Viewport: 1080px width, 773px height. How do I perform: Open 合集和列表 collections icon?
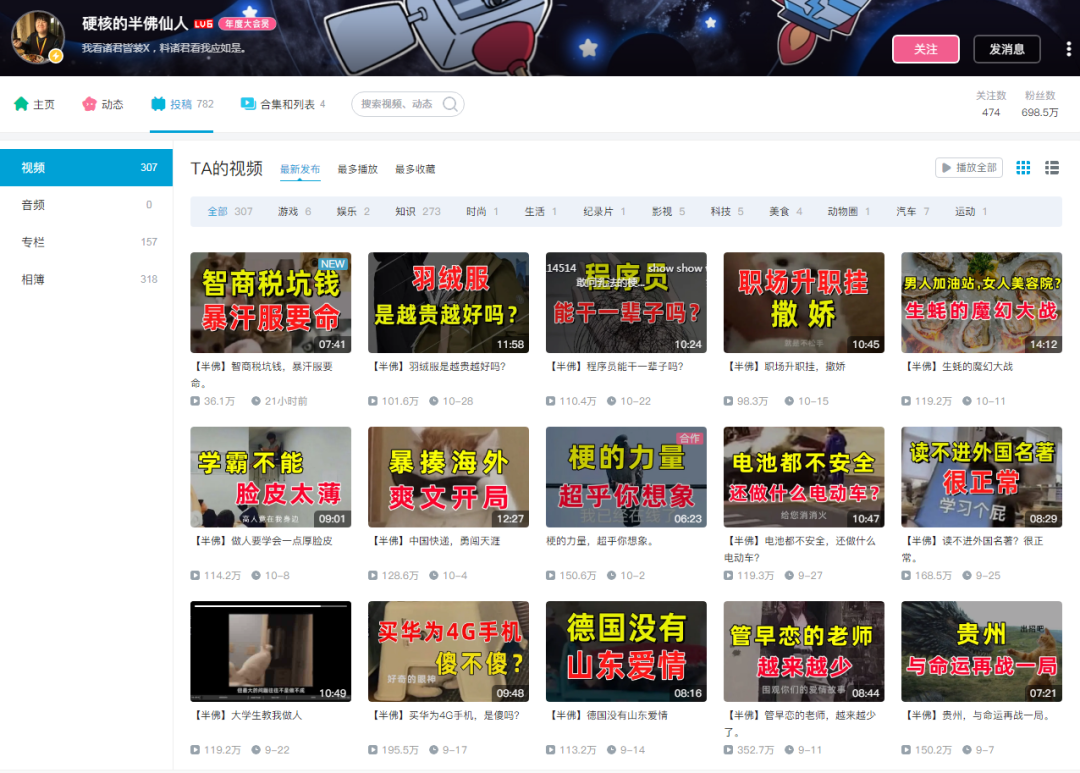(248, 103)
